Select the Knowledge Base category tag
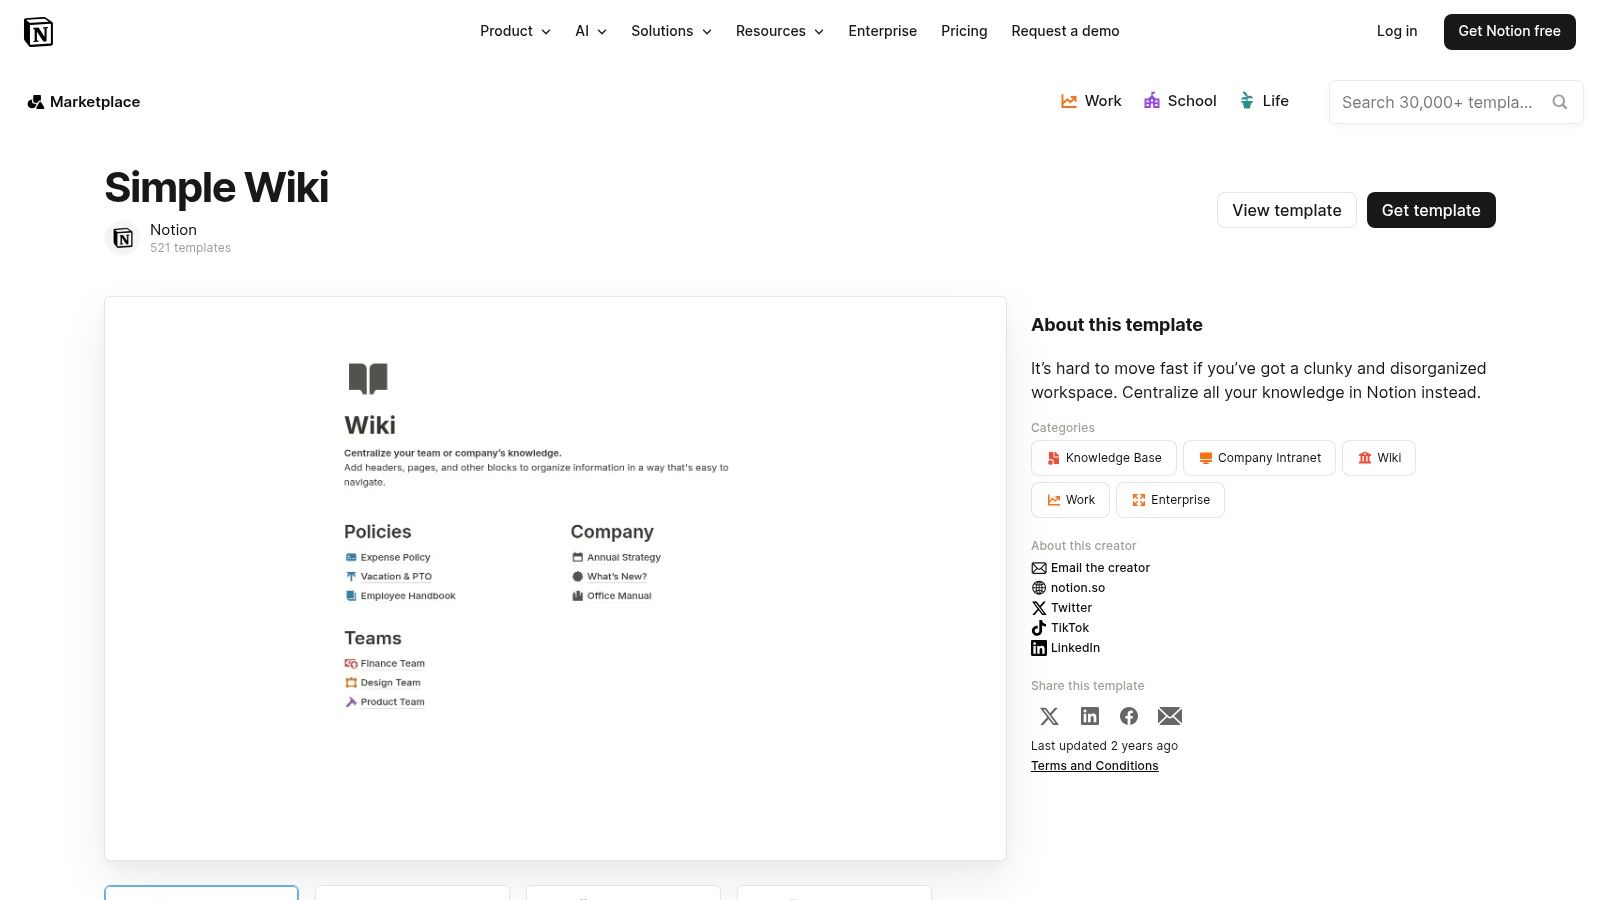This screenshot has width=1600, height=900. click(x=1104, y=458)
